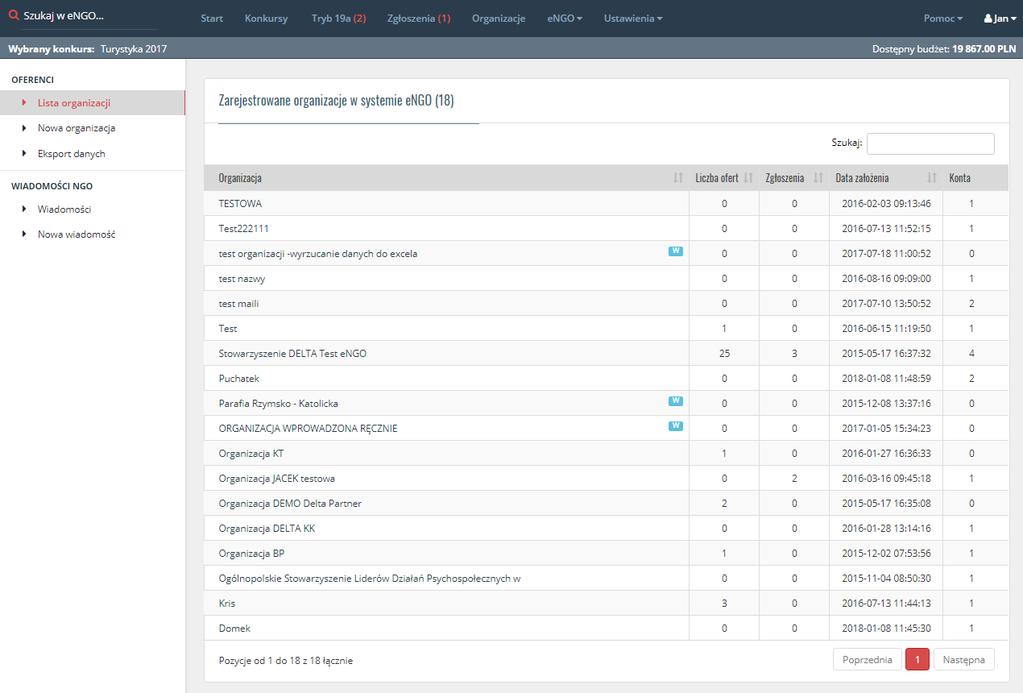Click the Pozycje od 1 do 18 summary
Image resolution: width=1023 pixels, height=693 pixels.
coord(286,660)
